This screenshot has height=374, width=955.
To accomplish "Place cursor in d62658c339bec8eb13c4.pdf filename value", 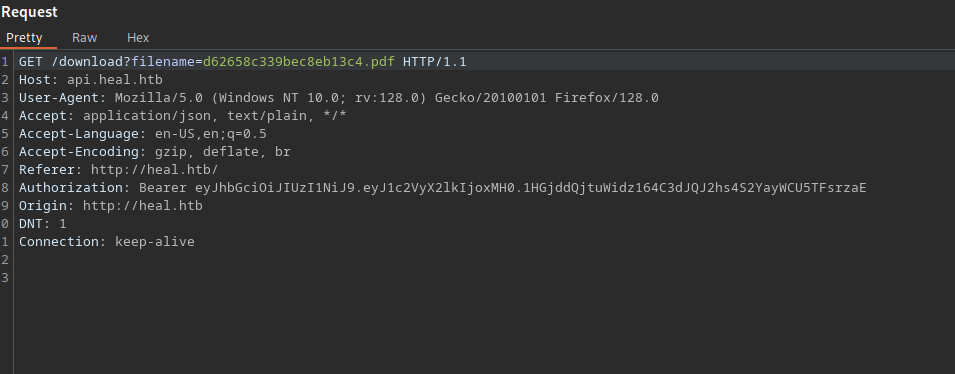I will [x=298, y=62].
